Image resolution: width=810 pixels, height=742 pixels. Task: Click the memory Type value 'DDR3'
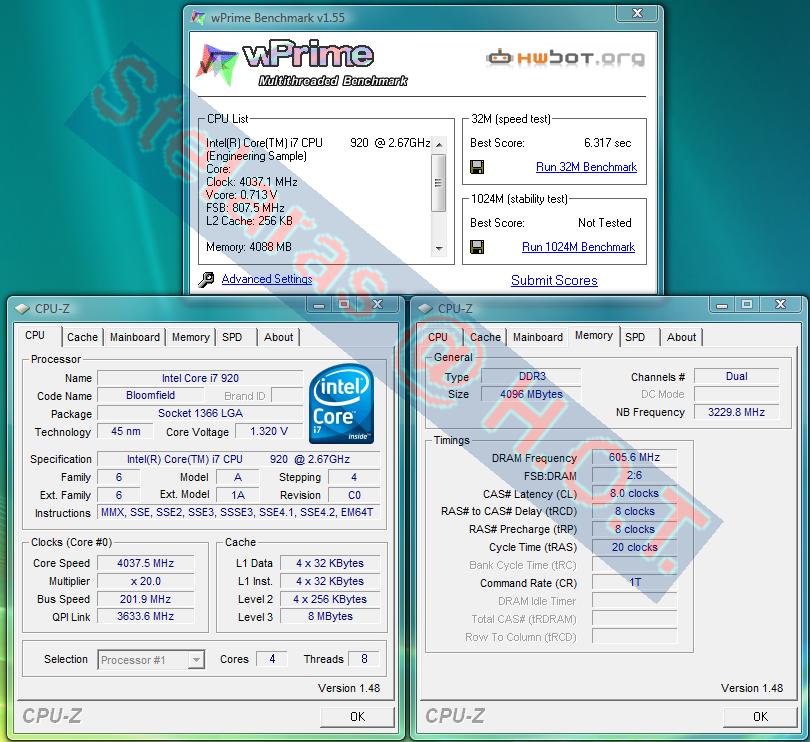point(532,376)
